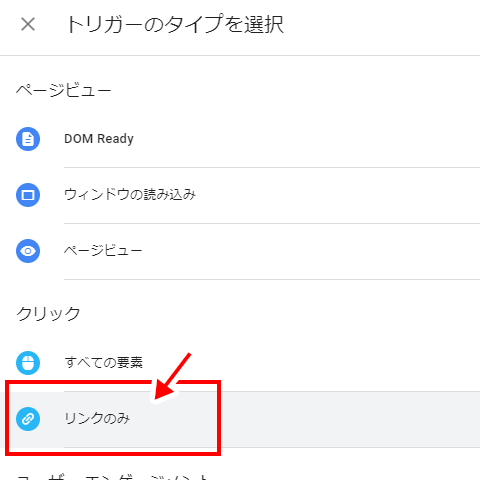Click the トリガーのタイプを選択 panel title
480x480 pixels.
click(175, 24)
